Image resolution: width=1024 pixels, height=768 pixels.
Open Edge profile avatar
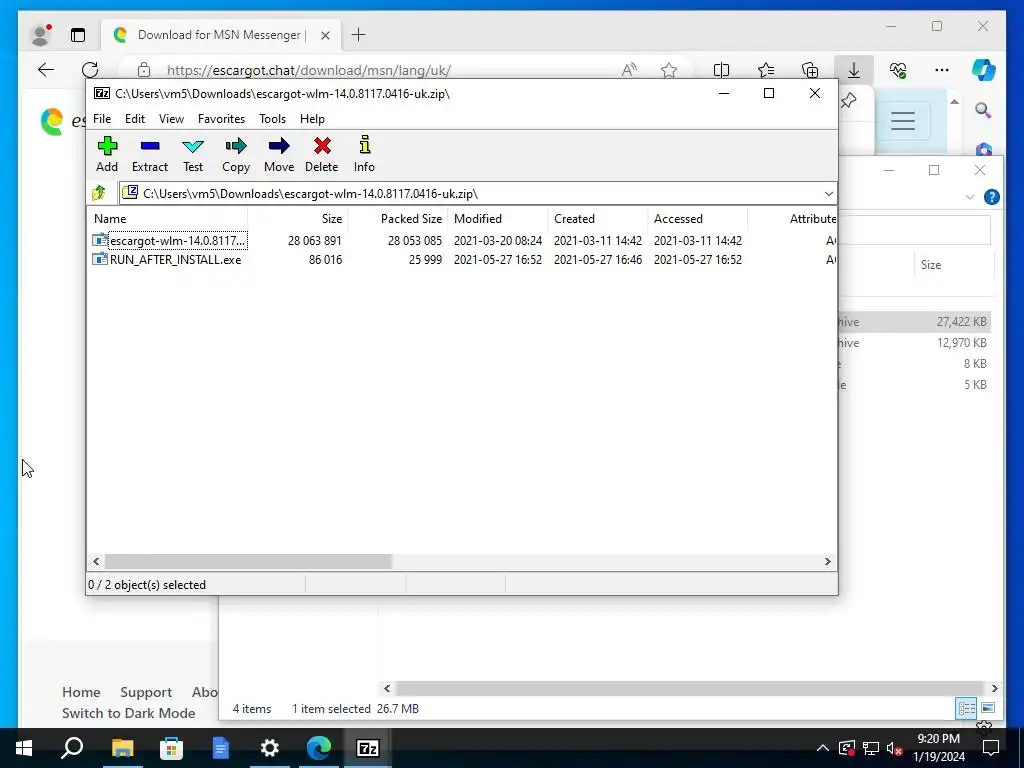click(41, 35)
